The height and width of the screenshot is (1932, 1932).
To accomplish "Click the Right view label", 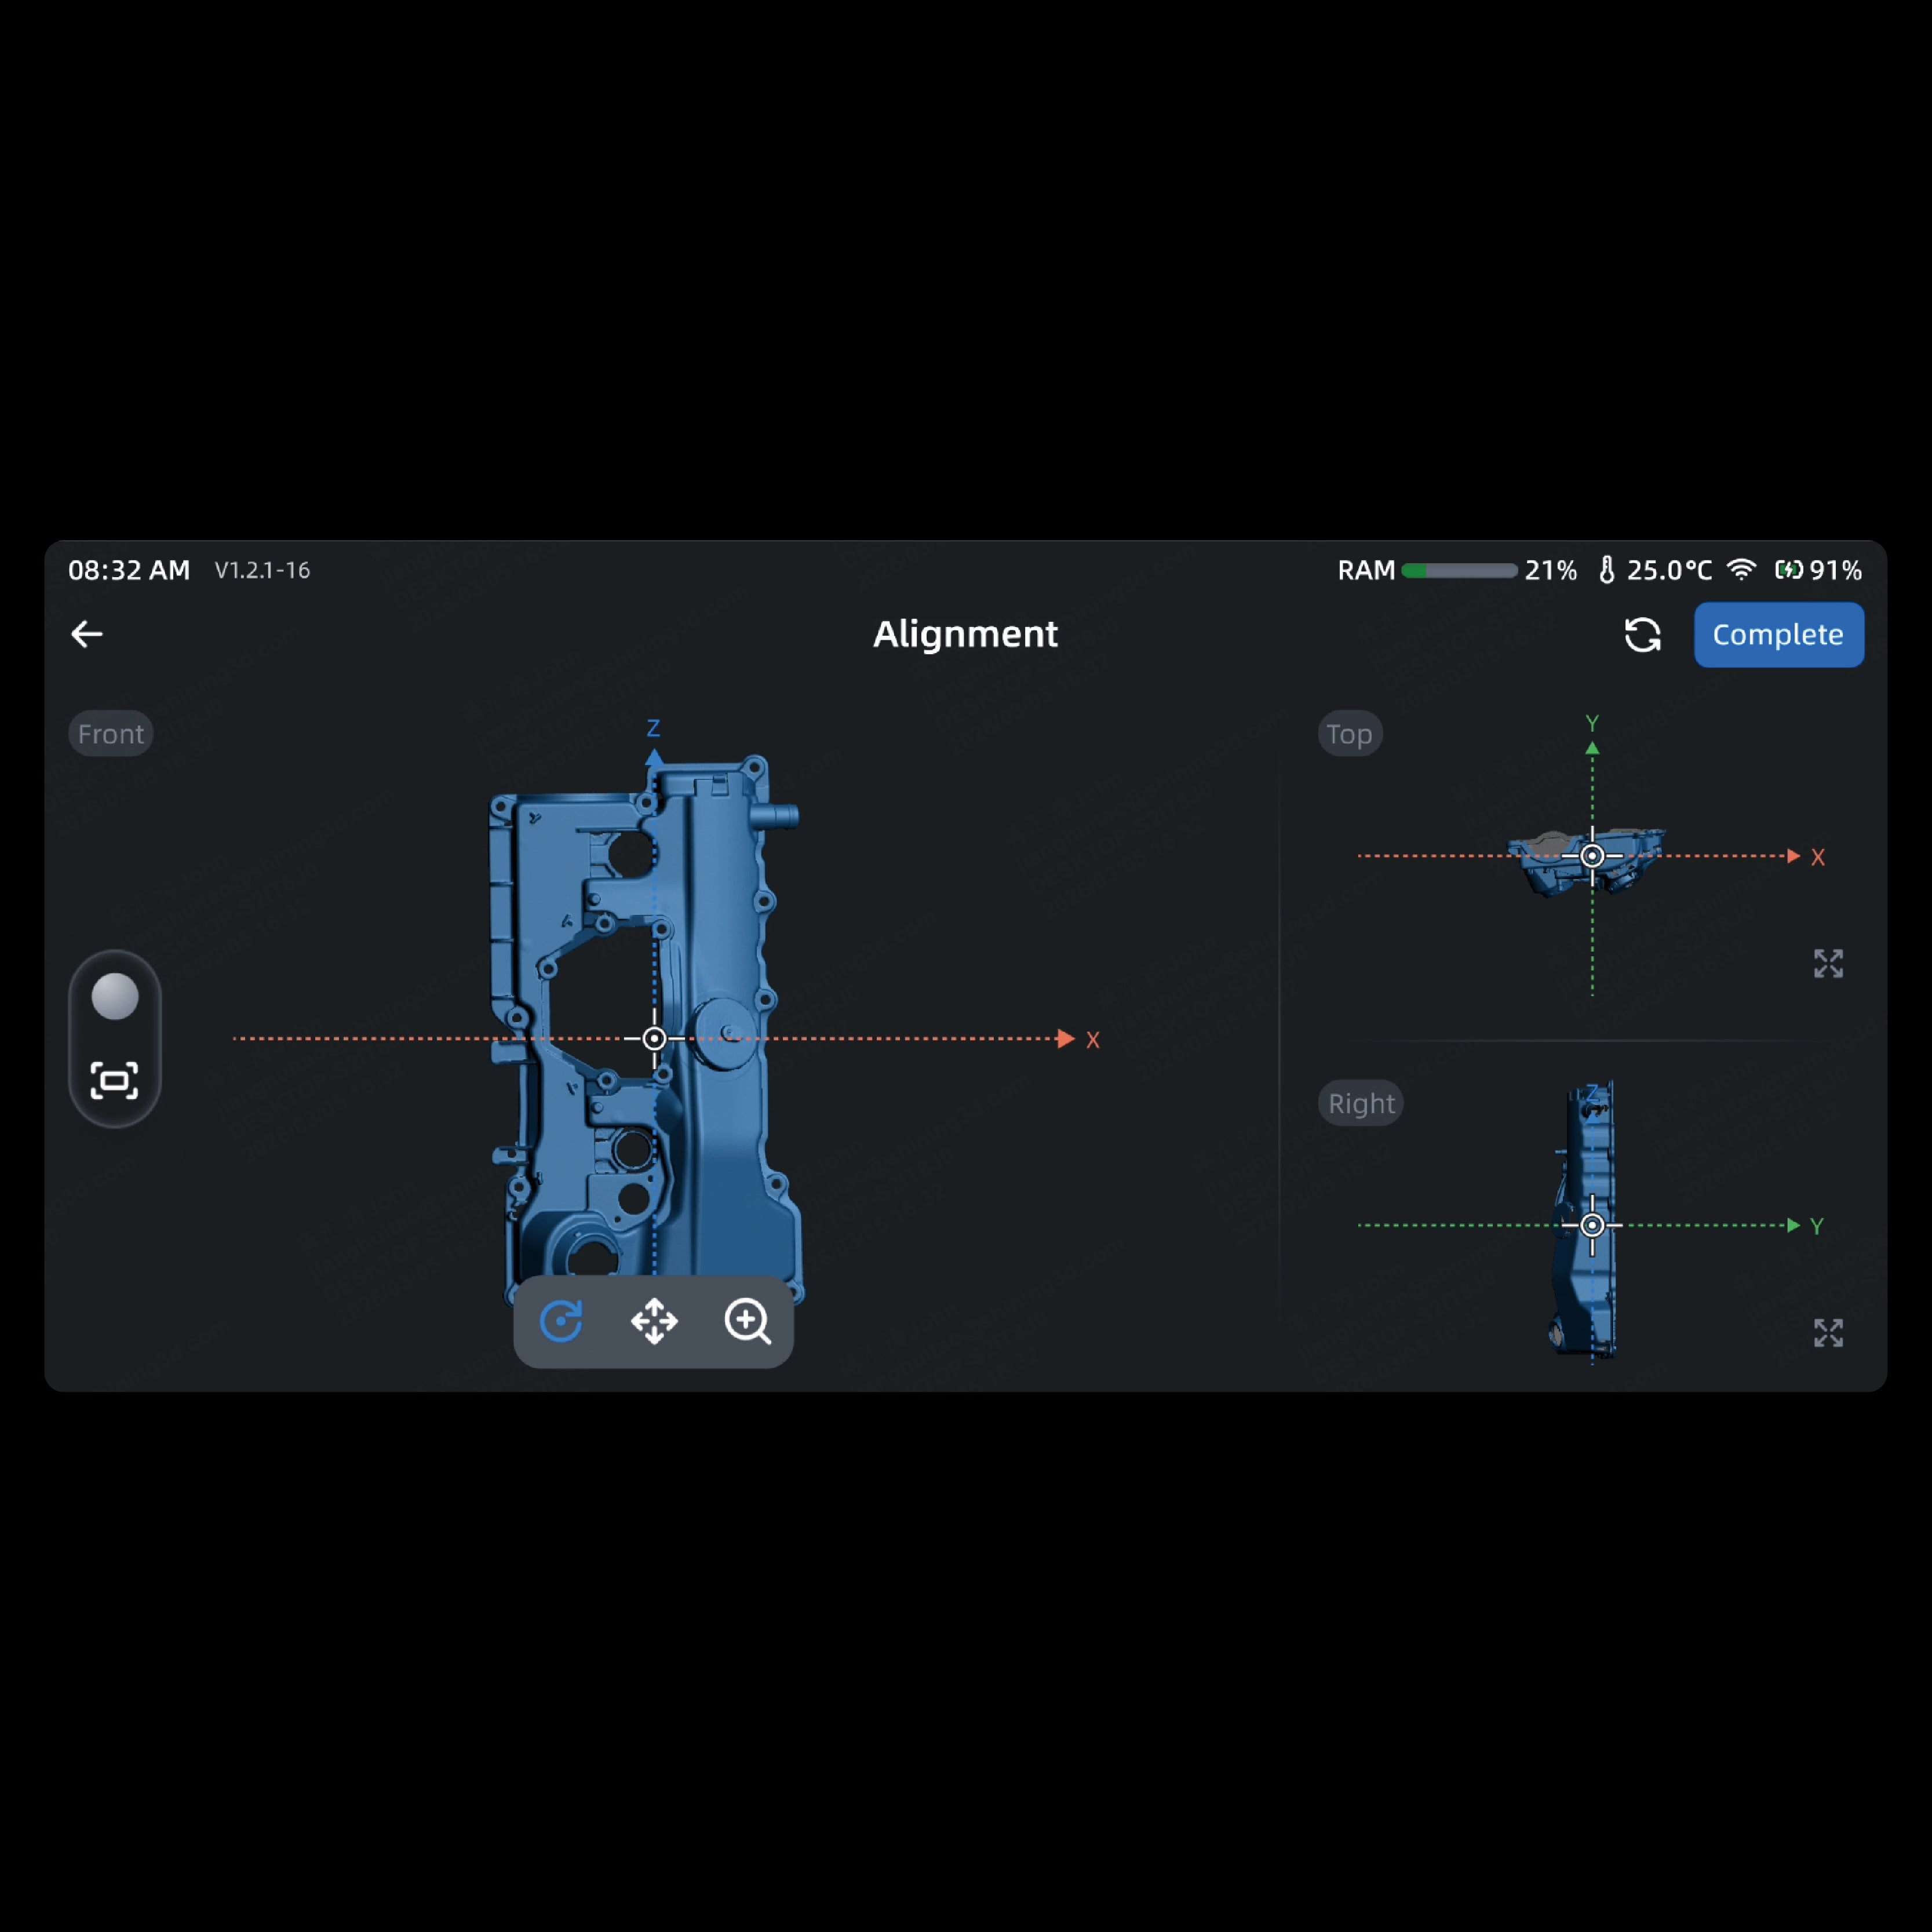I will (1360, 1103).
